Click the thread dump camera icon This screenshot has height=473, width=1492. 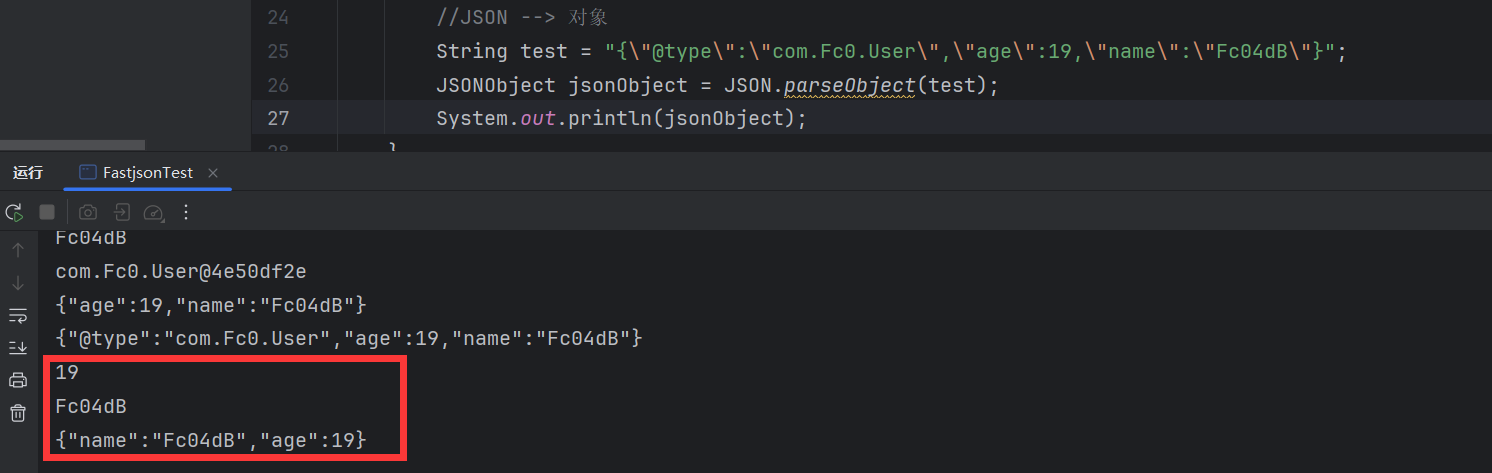pyautogui.click(x=88, y=212)
